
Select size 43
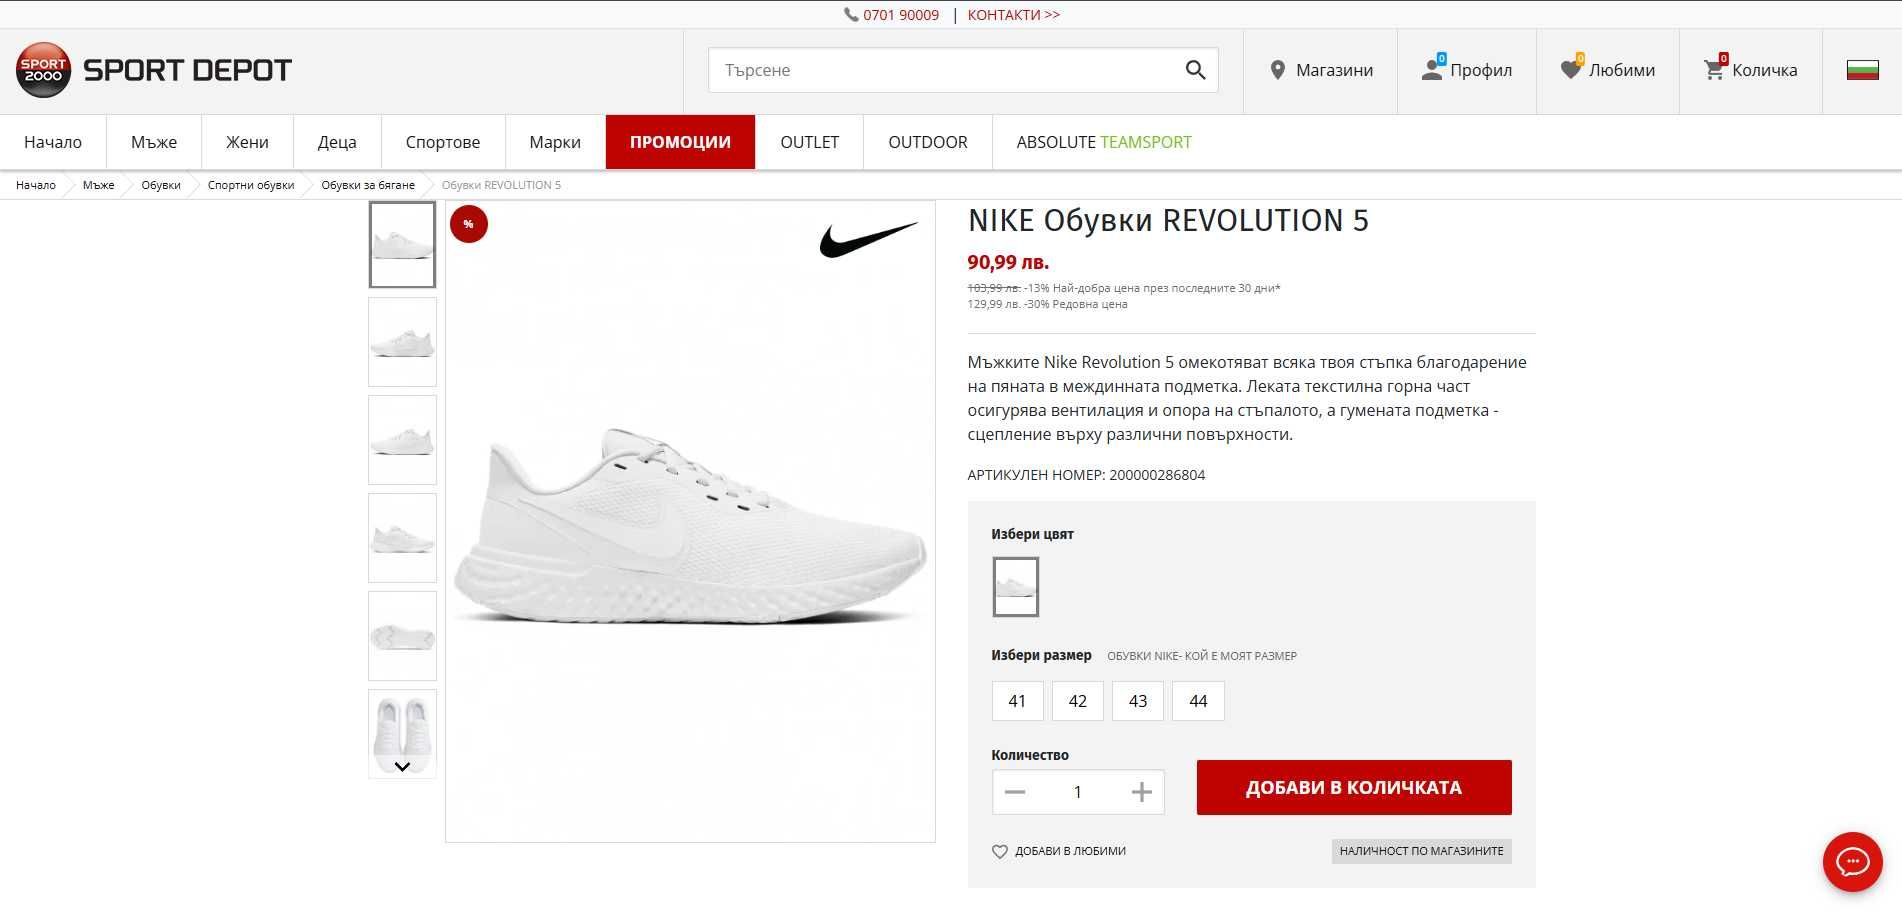[1138, 701]
